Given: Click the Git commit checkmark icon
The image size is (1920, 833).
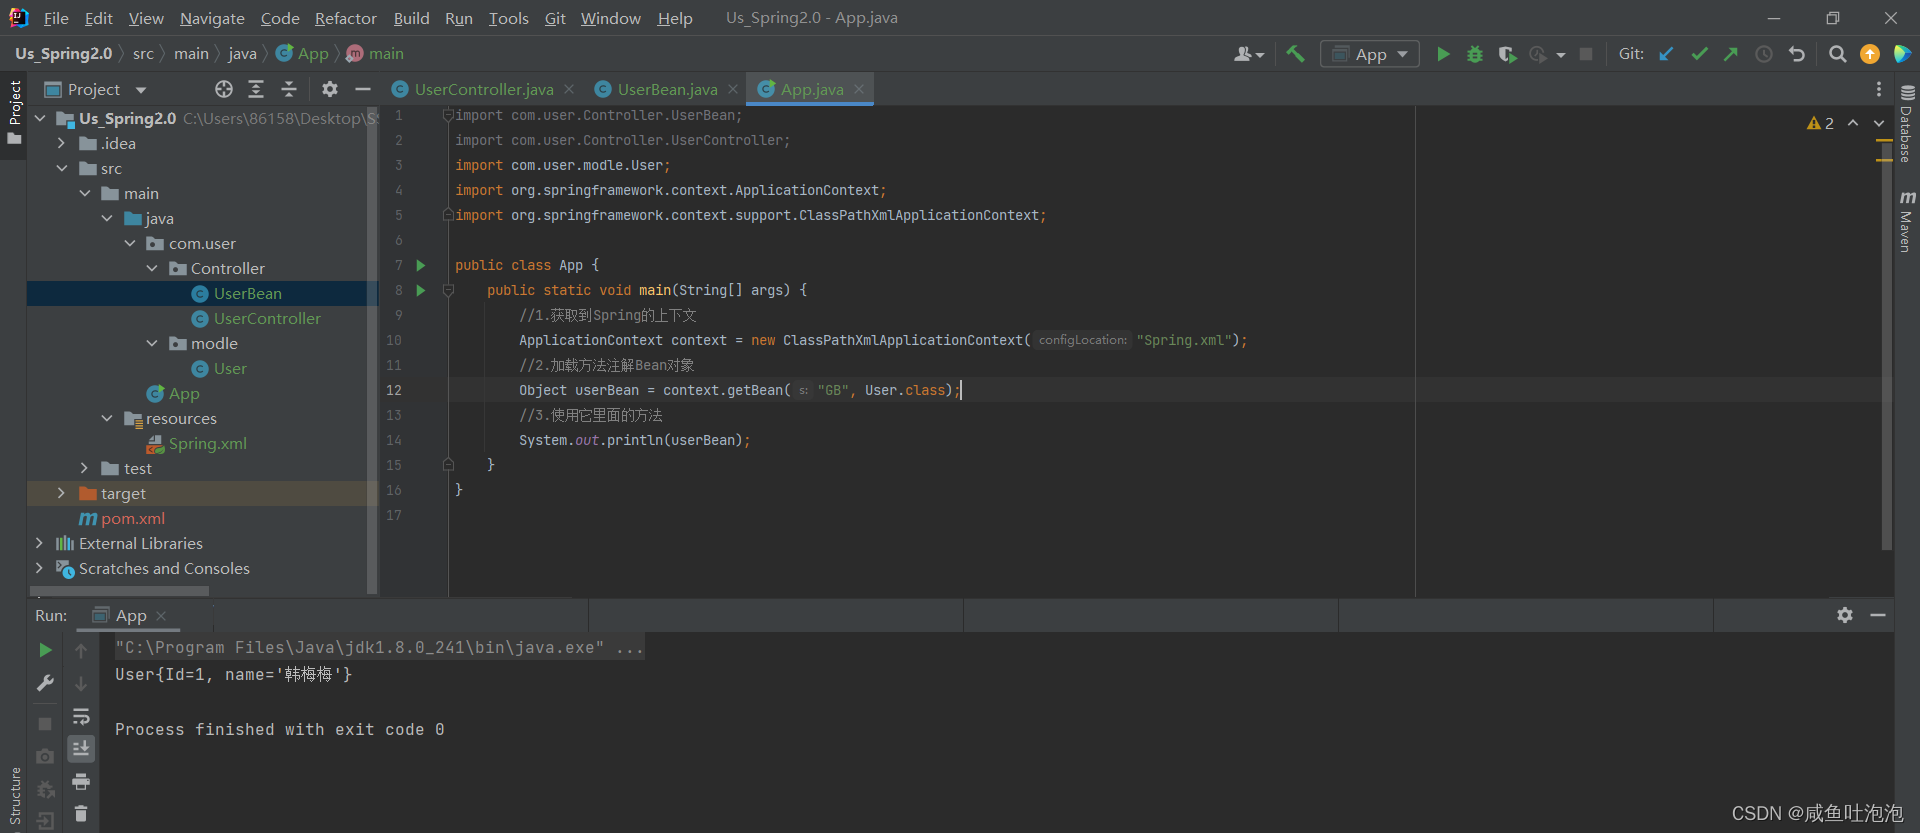Looking at the screenshot, I should click(x=1699, y=54).
